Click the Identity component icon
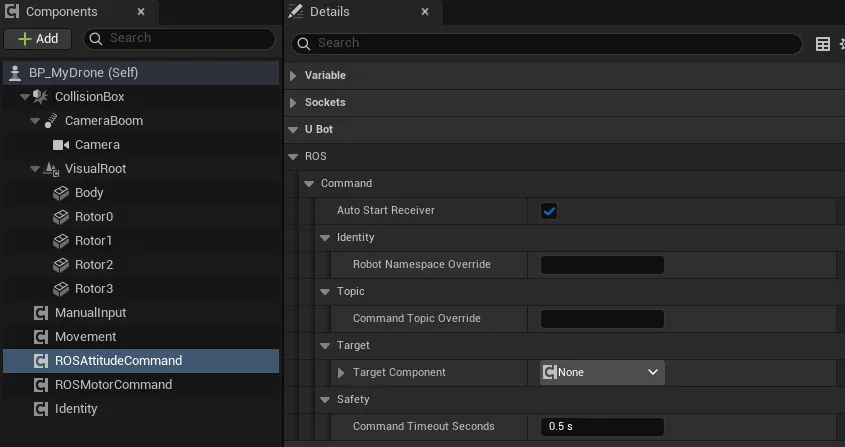Screen dimensions: 845x447 point(41,409)
